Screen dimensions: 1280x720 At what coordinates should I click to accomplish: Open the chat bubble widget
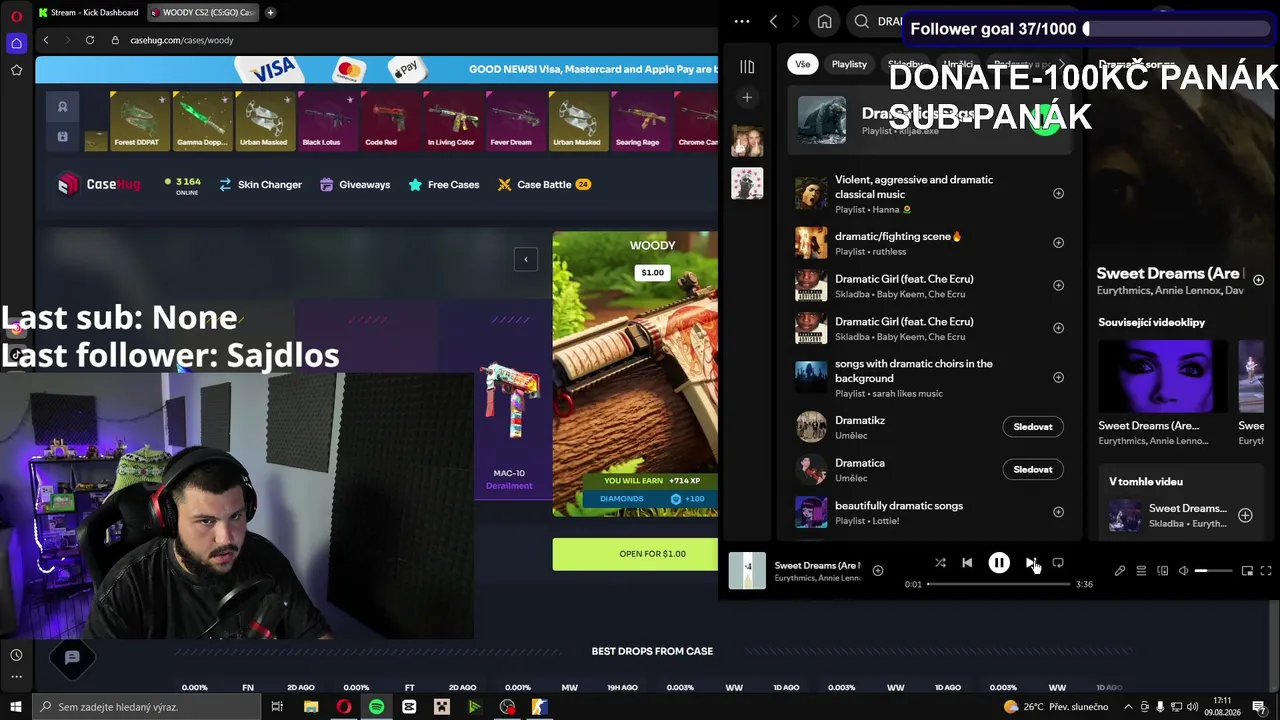pos(72,657)
